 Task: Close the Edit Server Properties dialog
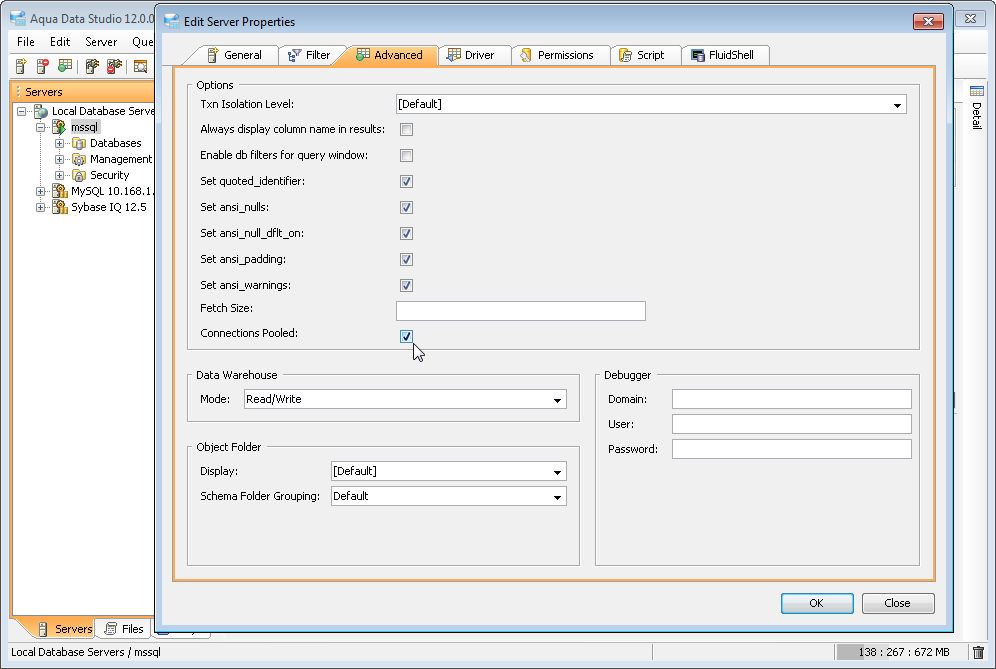click(928, 22)
